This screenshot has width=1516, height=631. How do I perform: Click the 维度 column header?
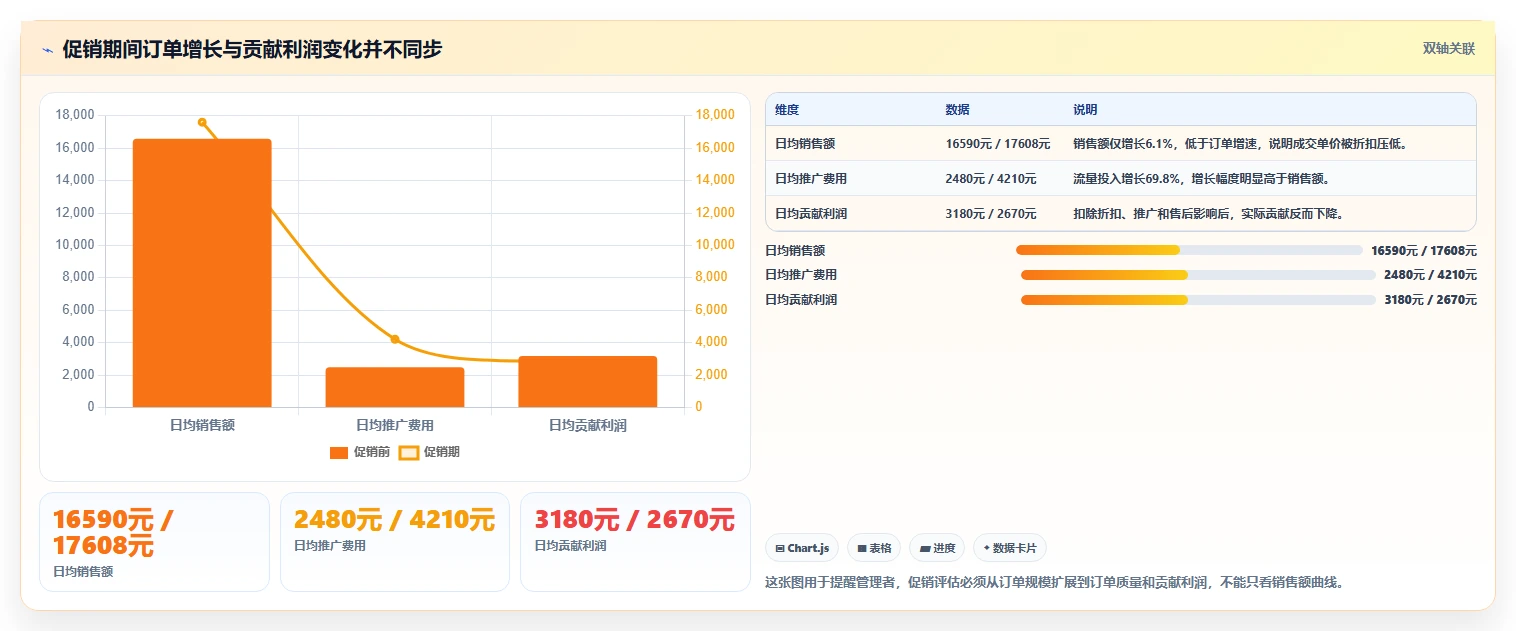(787, 110)
